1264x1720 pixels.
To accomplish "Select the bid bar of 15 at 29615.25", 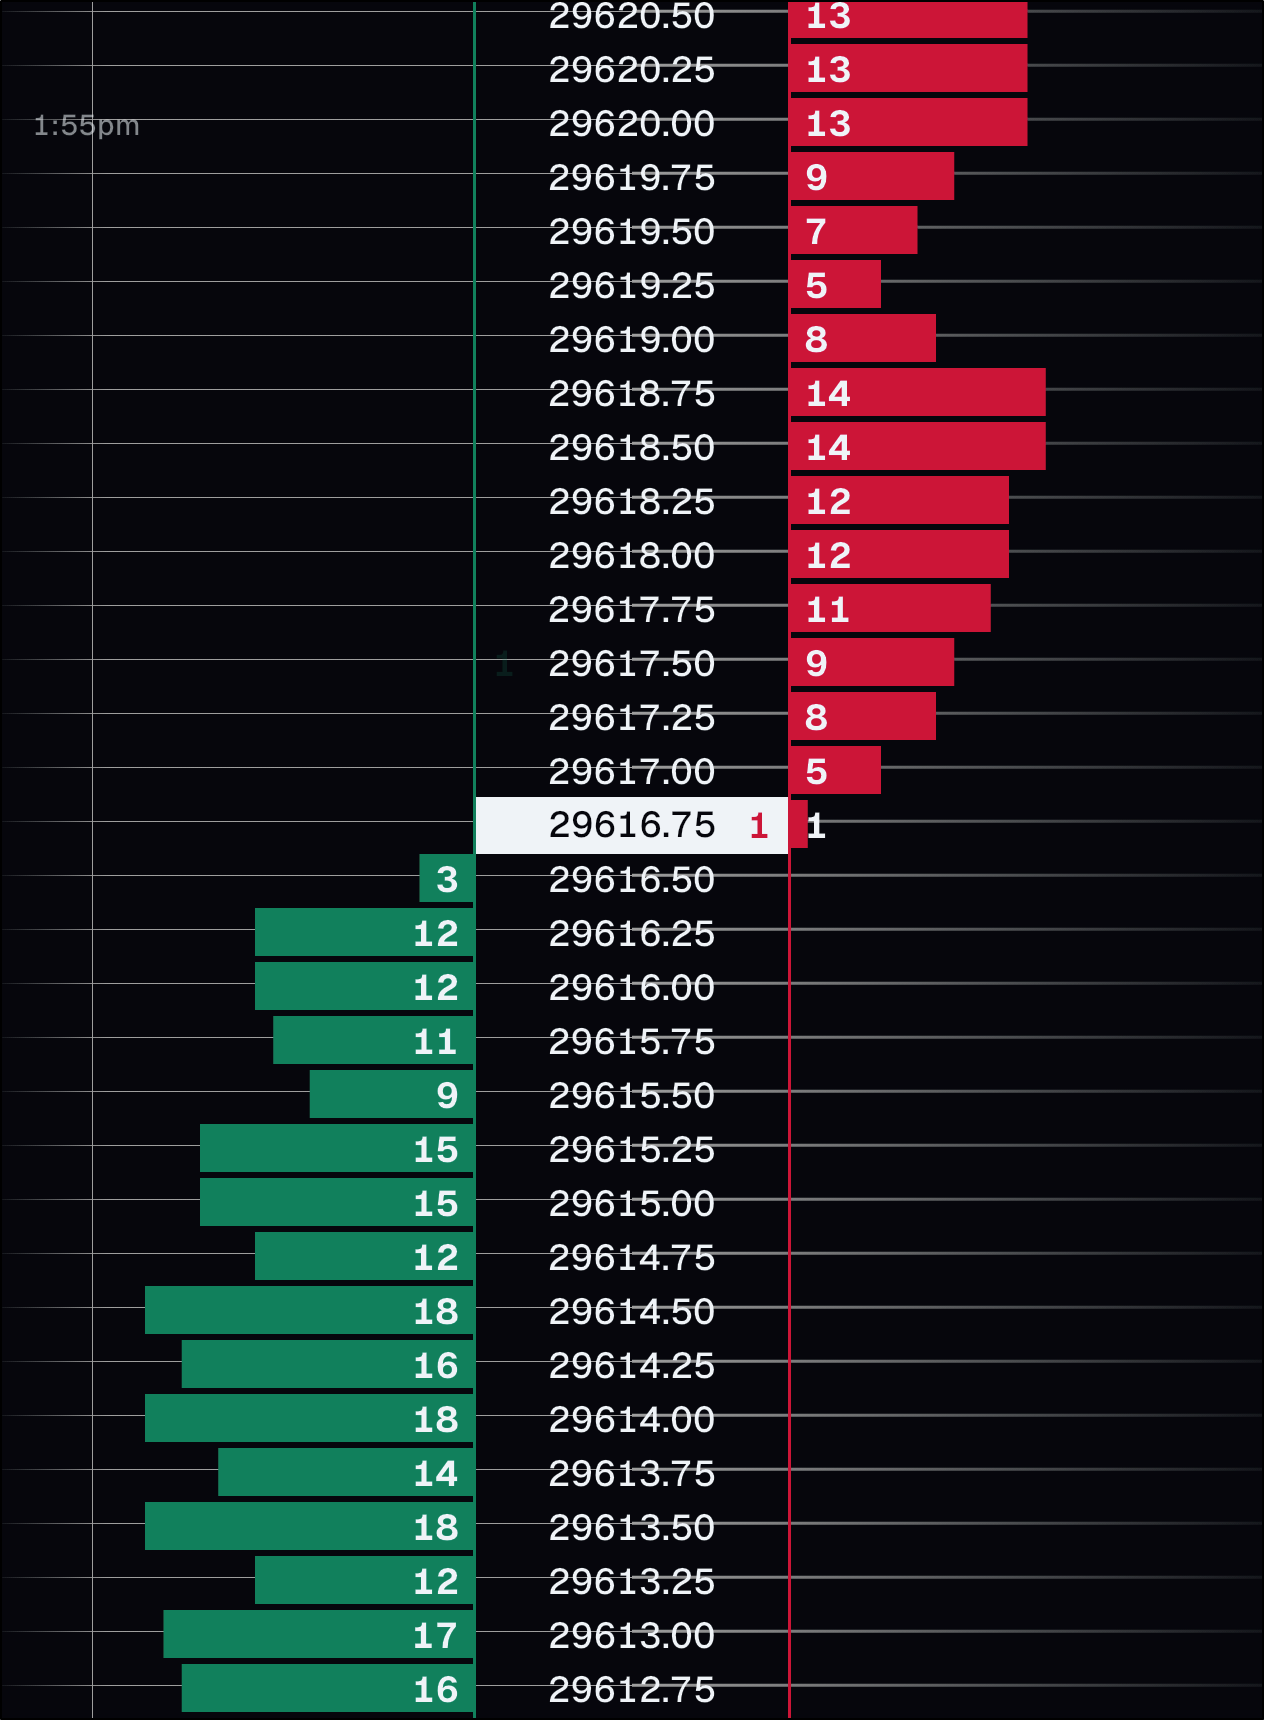I will [337, 1148].
